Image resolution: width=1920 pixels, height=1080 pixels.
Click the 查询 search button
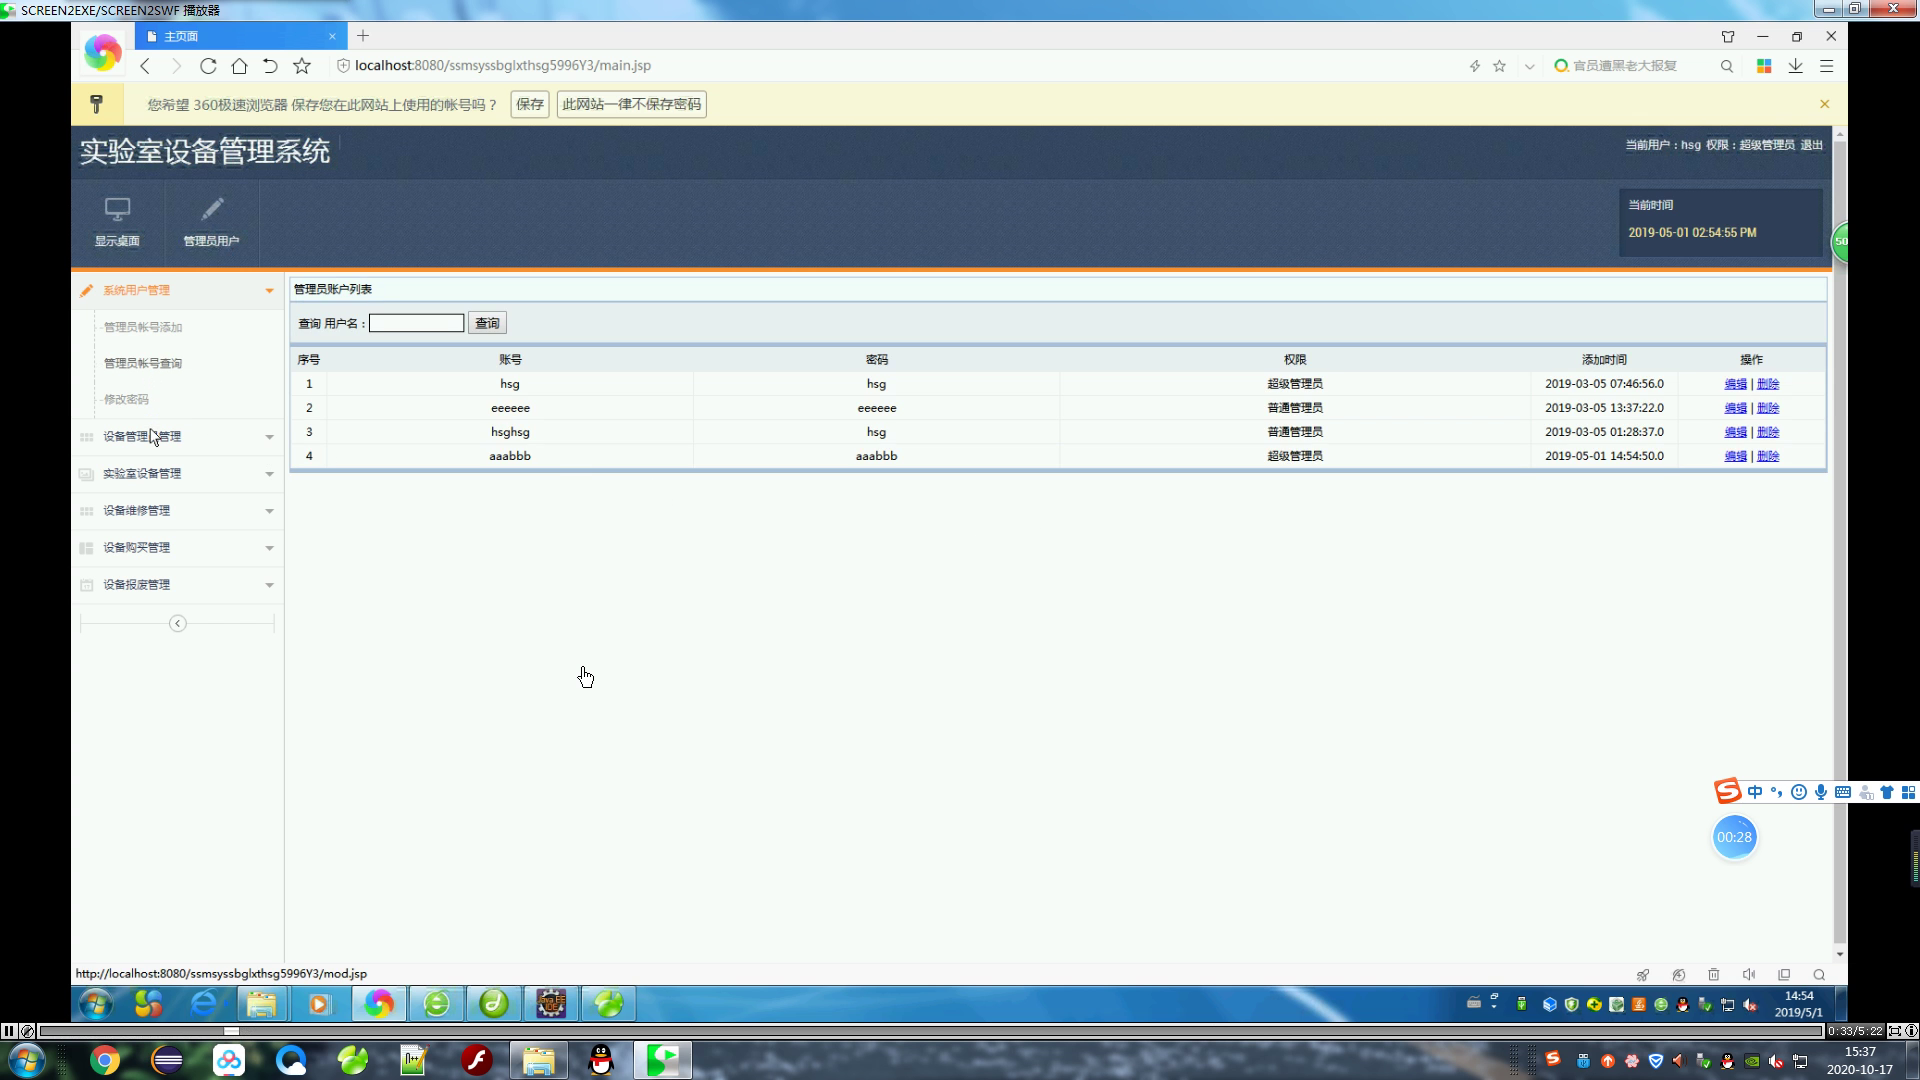pyautogui.click(x=487, y=324)
